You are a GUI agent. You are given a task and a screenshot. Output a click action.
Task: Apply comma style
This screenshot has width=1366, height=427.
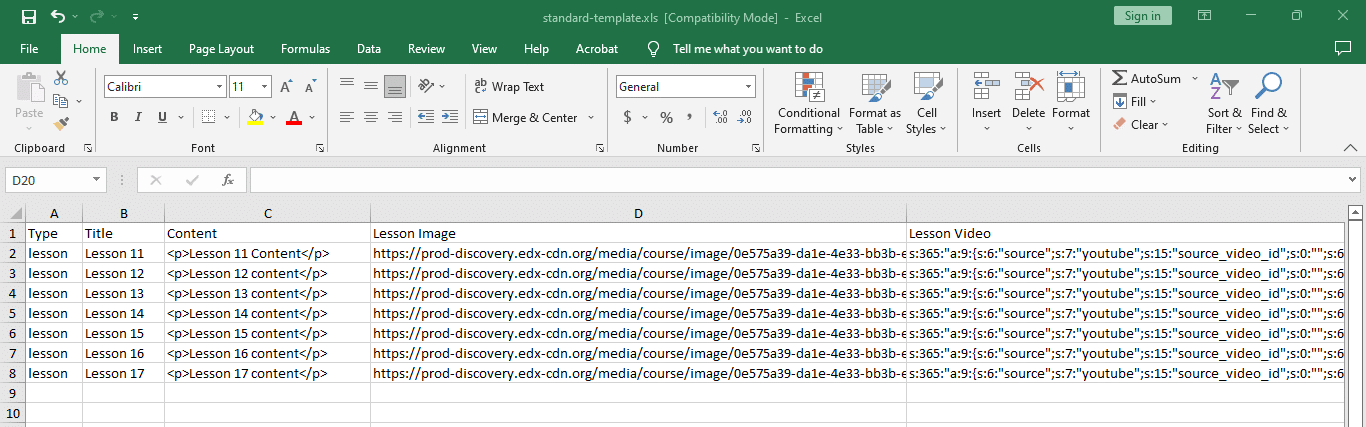[x=689, y=118]
